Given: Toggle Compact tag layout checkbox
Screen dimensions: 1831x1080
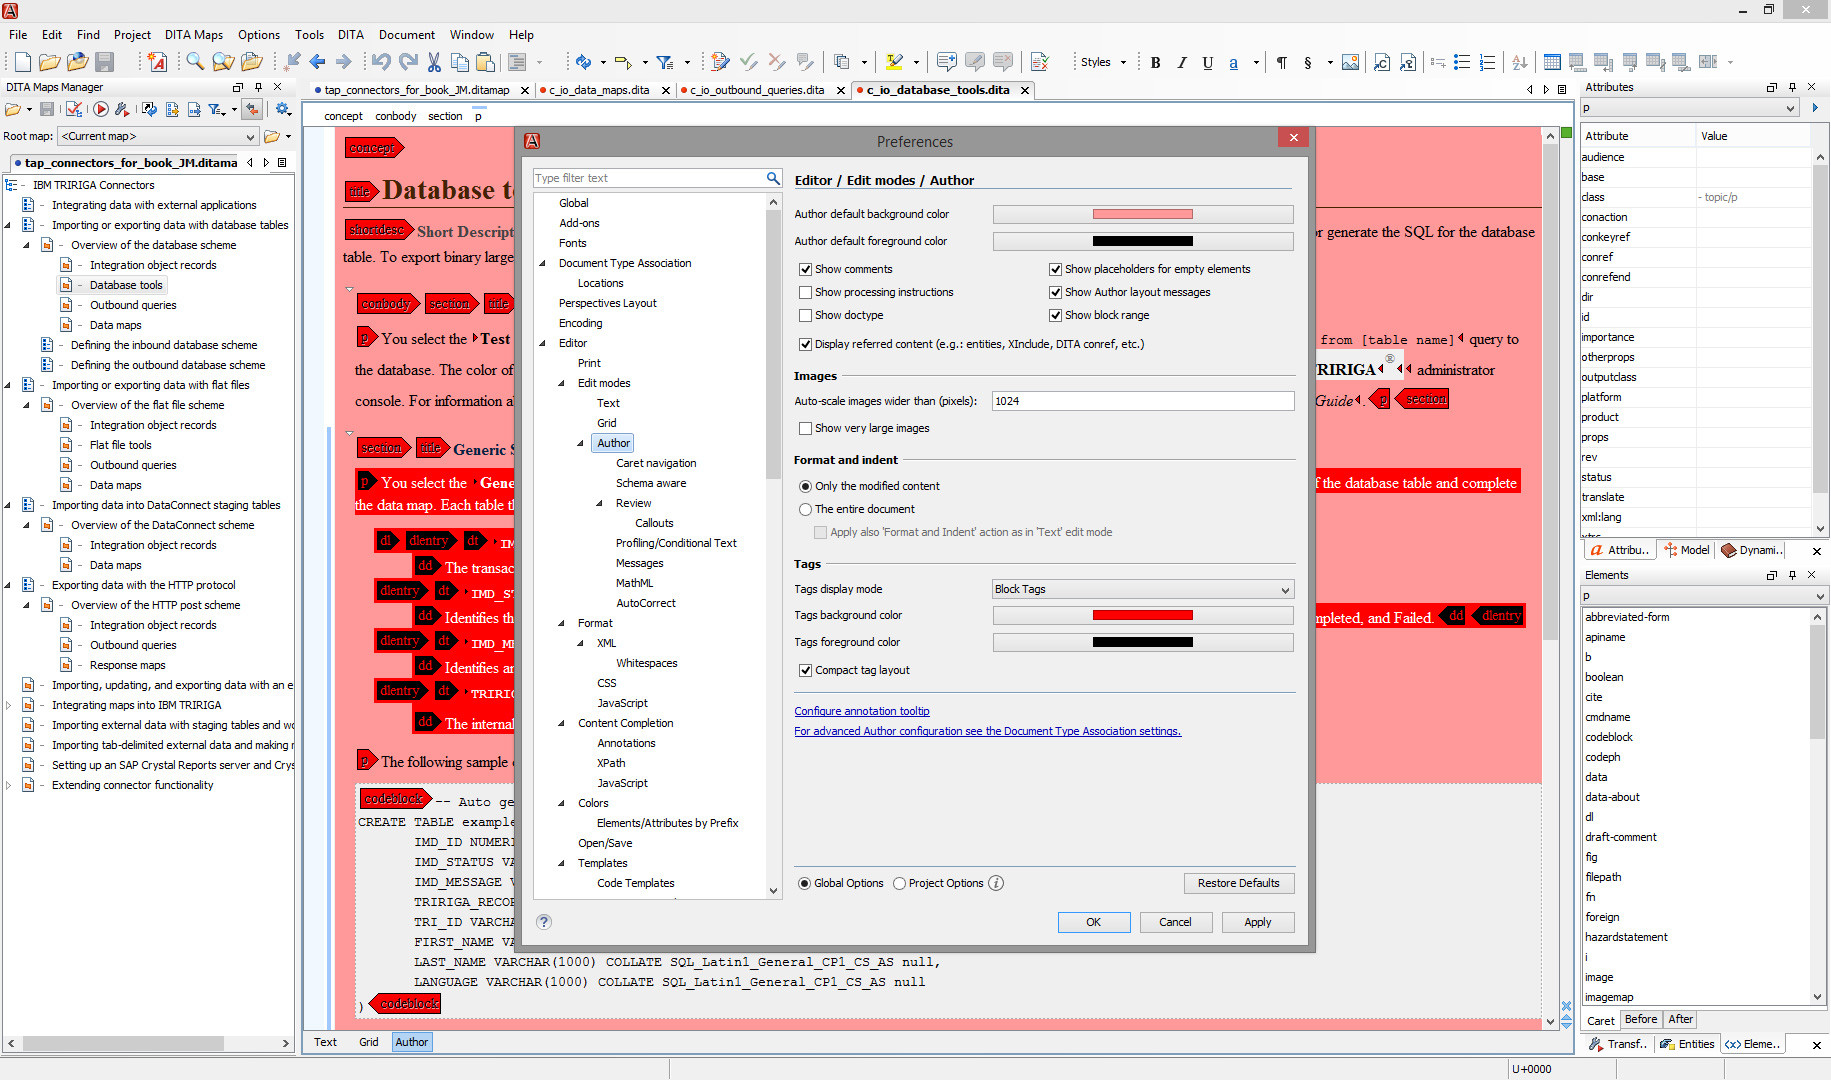Looking at the screenshot, I should pyautogui.click(x=805, y=670).
